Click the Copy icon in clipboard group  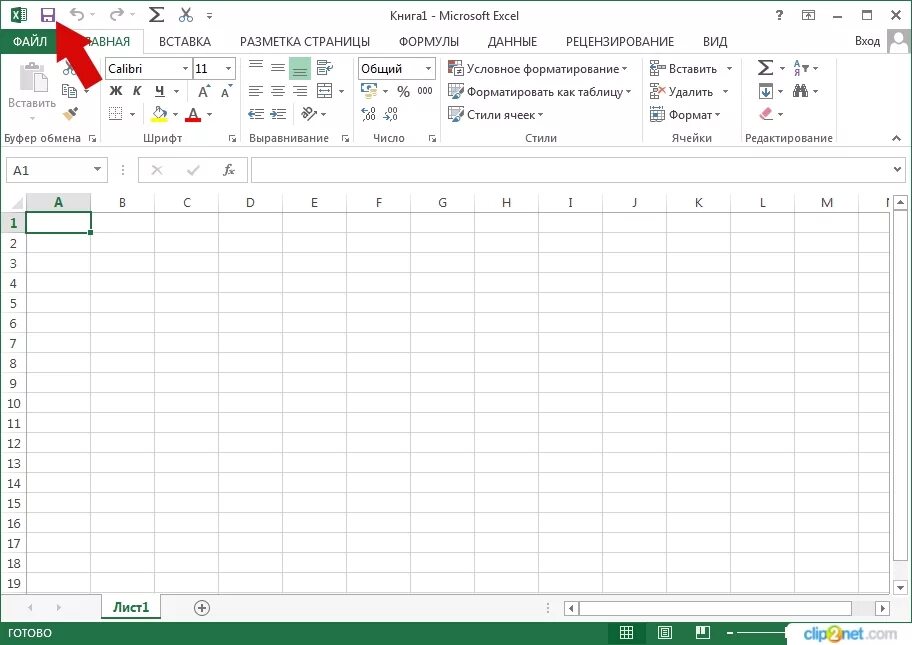69,91
